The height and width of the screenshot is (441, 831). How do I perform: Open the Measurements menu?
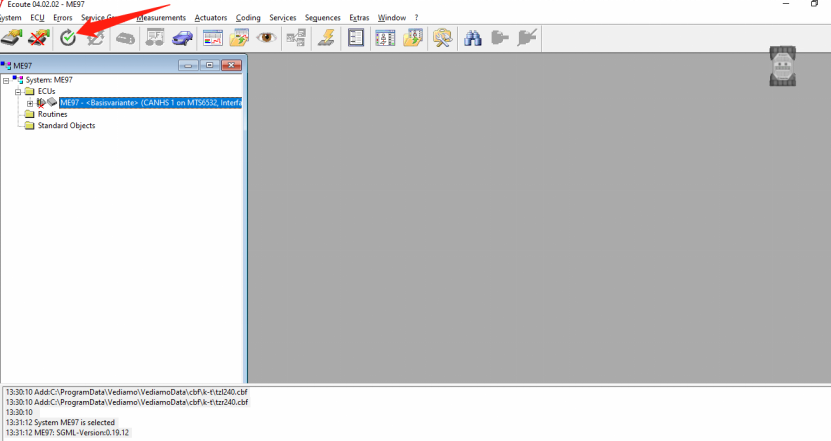coord(160,18)
